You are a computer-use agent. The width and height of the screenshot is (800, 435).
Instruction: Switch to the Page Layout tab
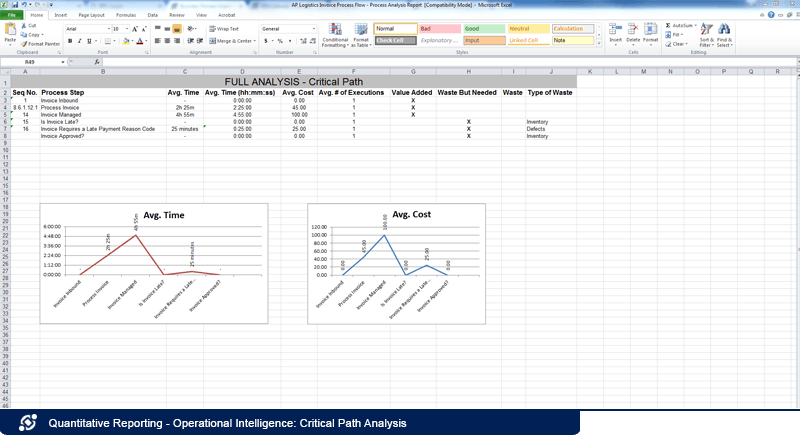[91, 16]
